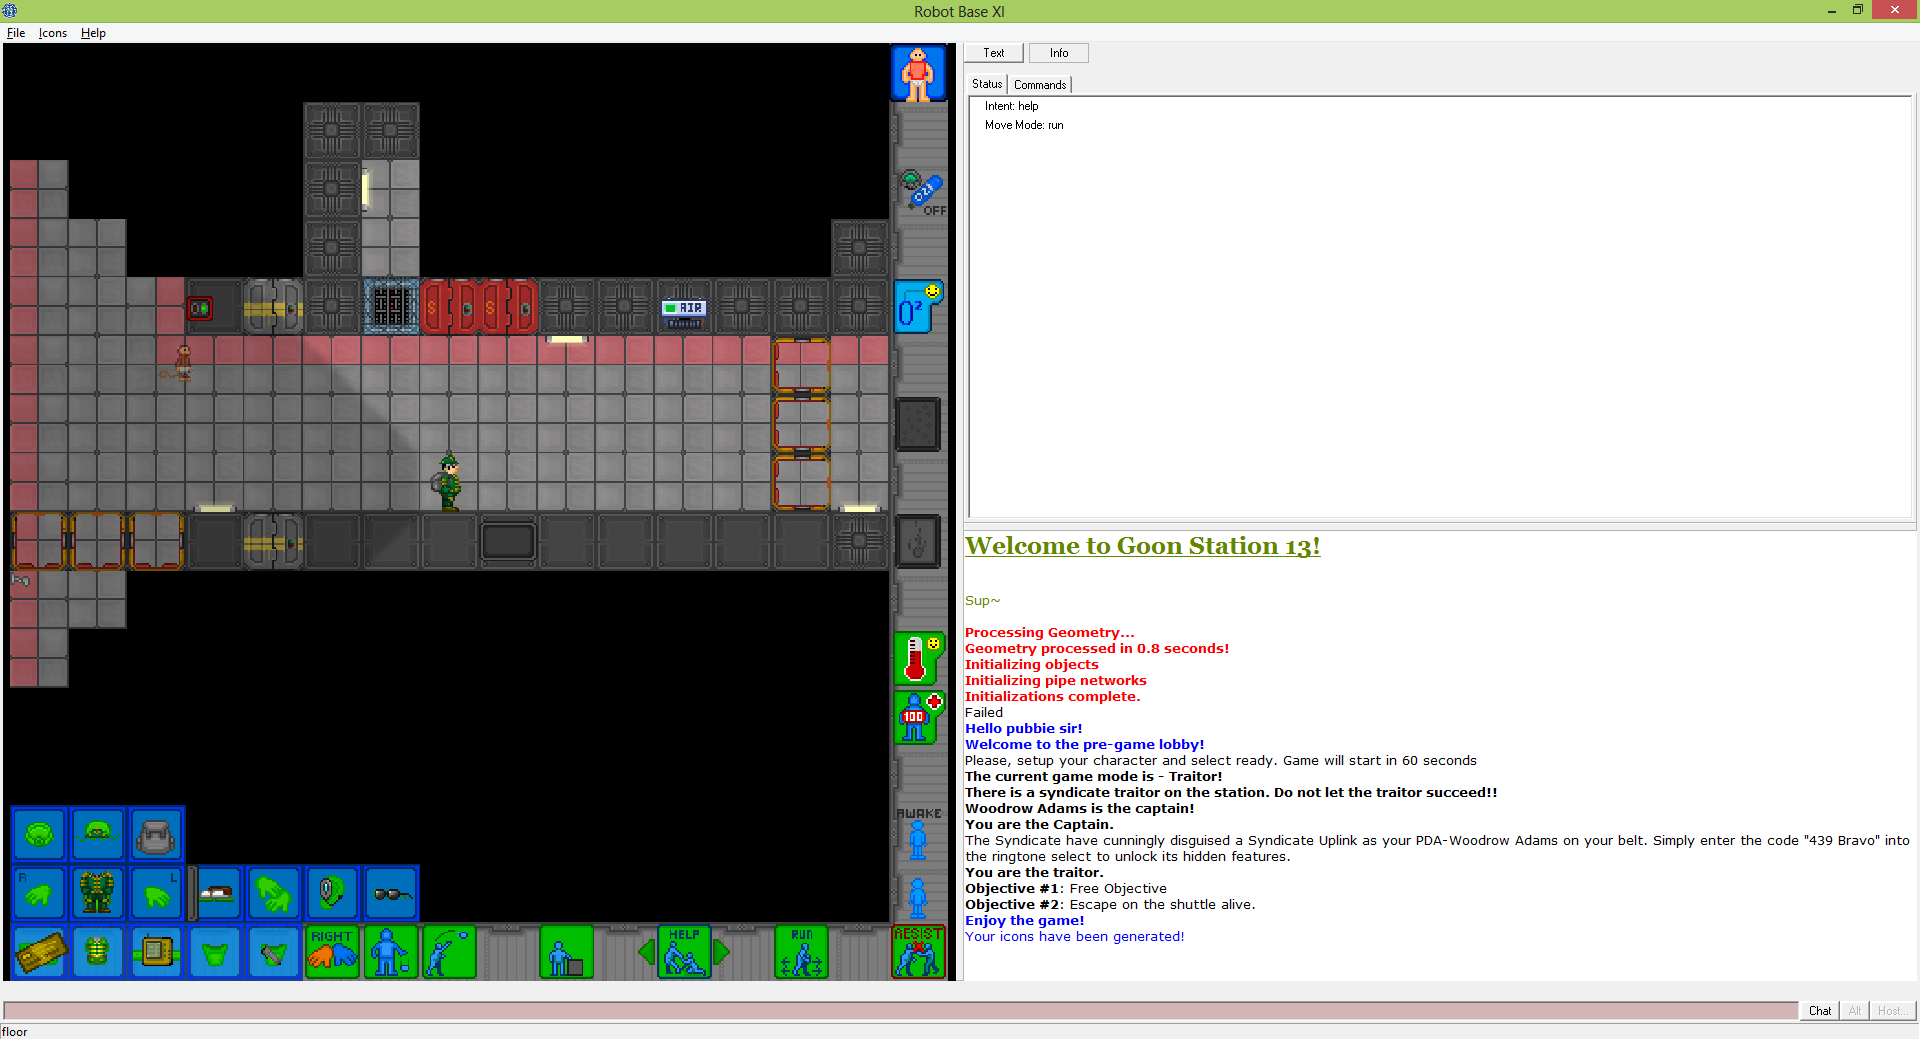
Task: Click the red RESIST button
Action: click(918, 952)
